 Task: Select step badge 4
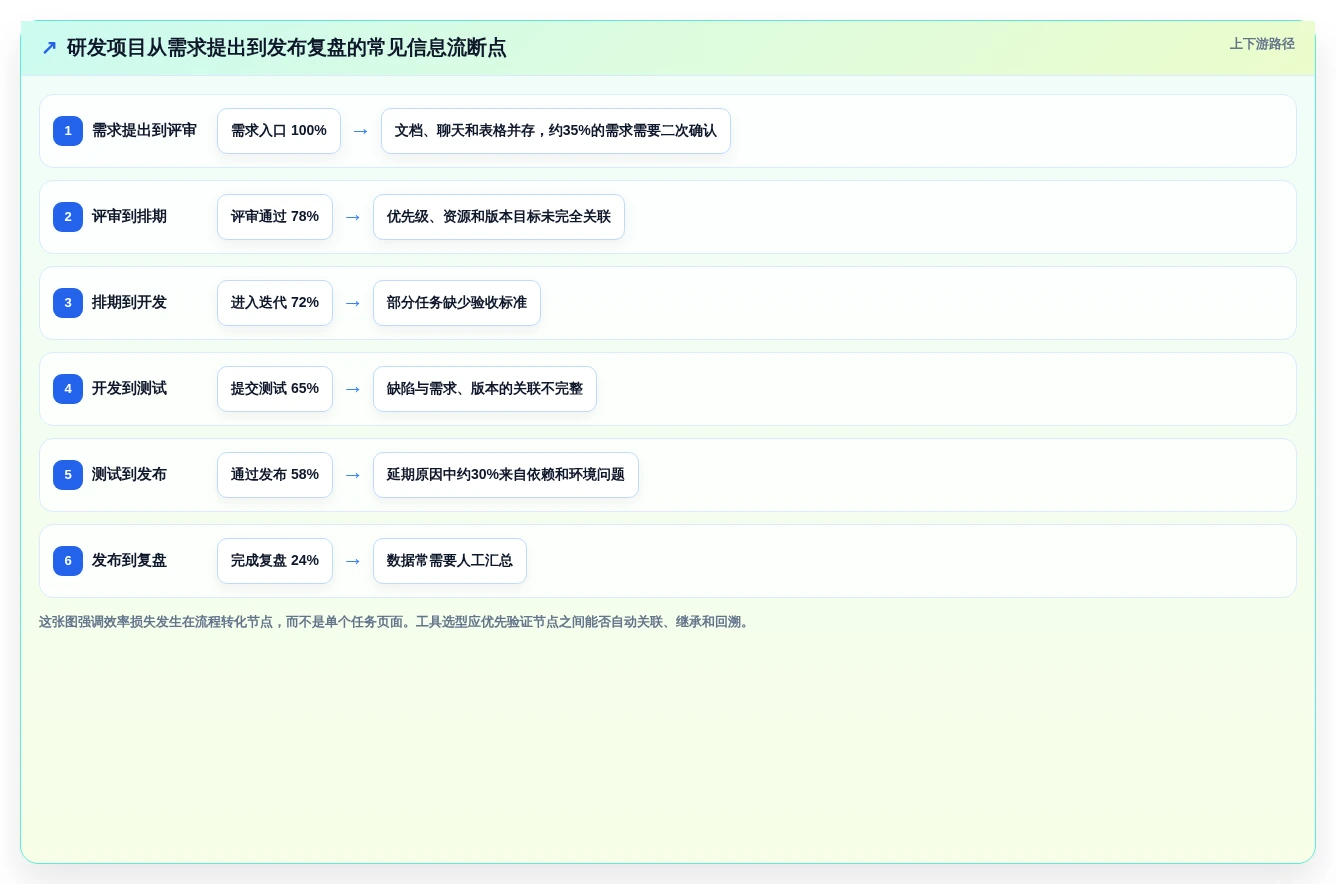(x=68, y=389)
